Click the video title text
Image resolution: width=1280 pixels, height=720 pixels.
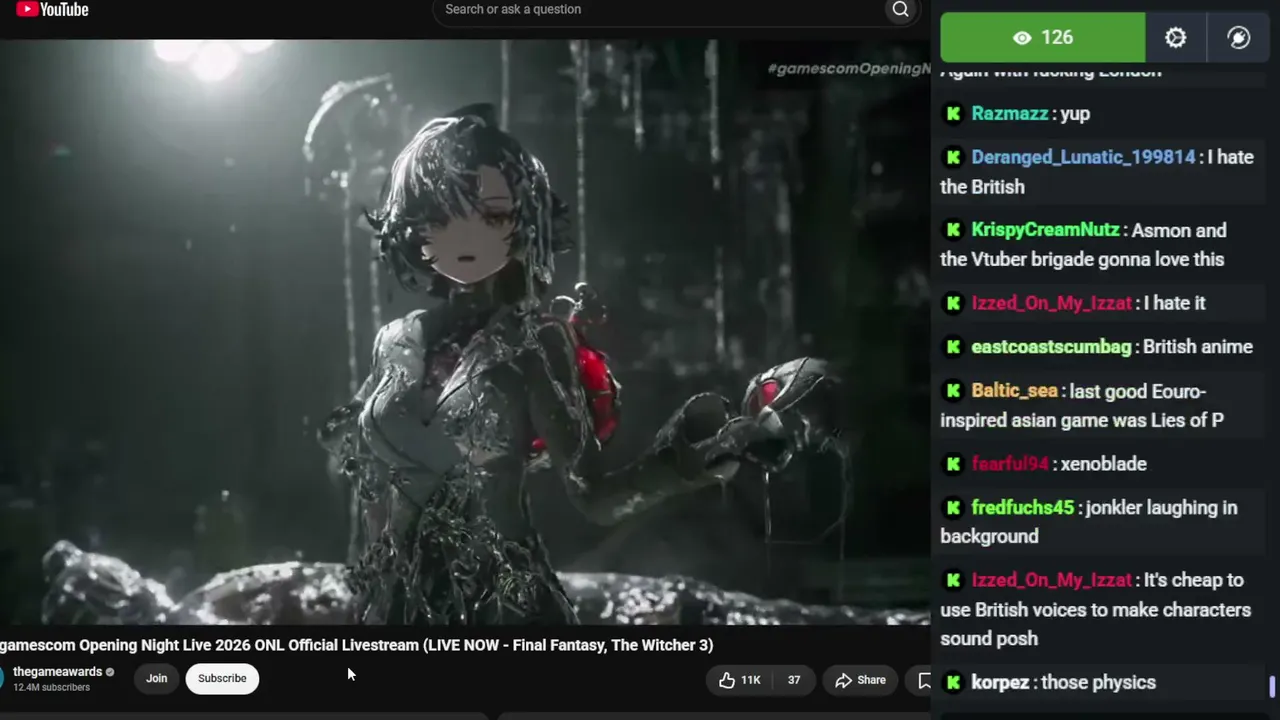[356, 645]
